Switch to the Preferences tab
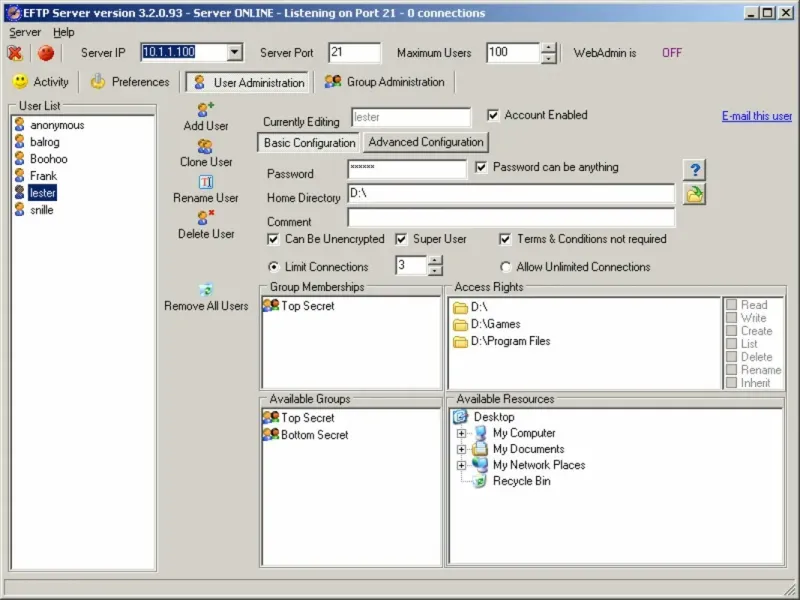800x600 pixels. pyautogui.click(x=130, y=82)
